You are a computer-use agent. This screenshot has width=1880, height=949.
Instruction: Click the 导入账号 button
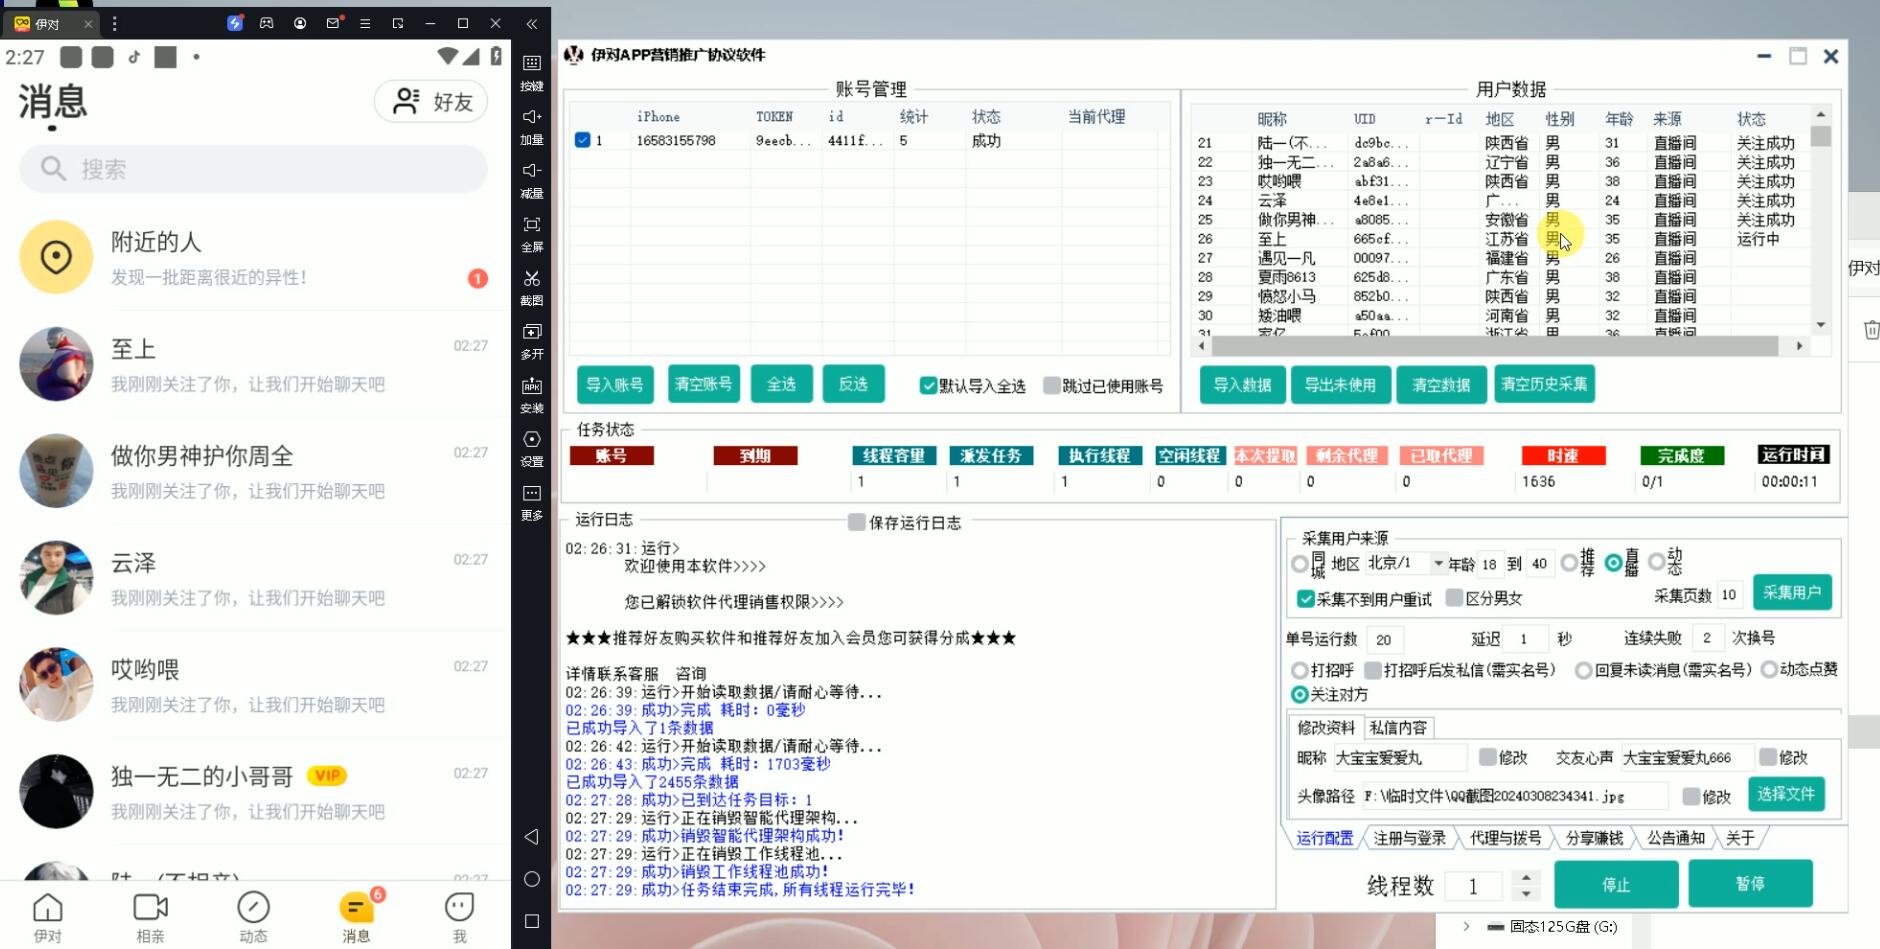[615, 385]
